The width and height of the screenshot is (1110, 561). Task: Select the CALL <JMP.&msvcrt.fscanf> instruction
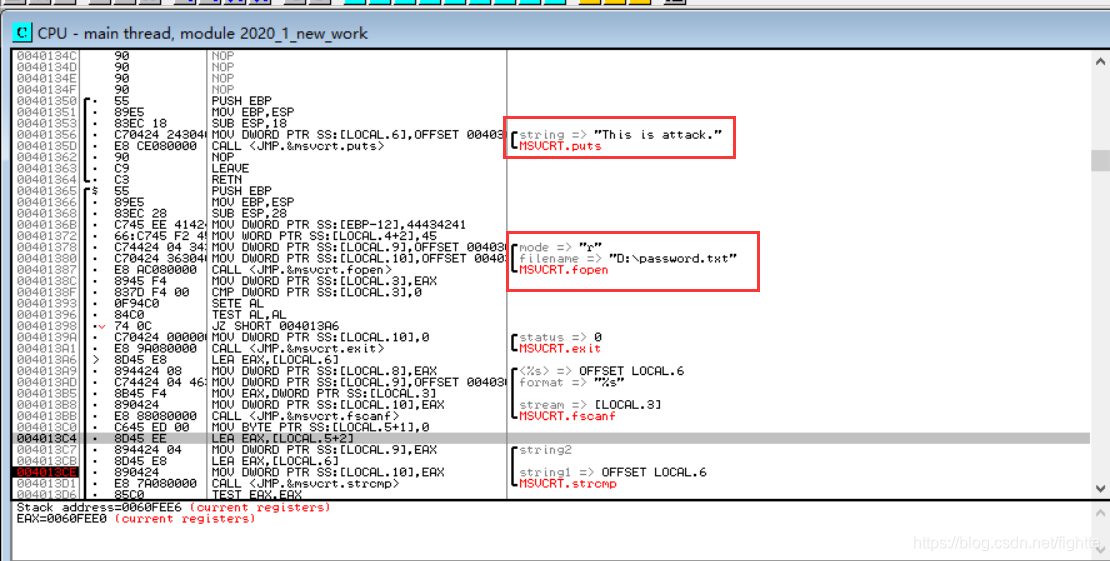point(305,416)
